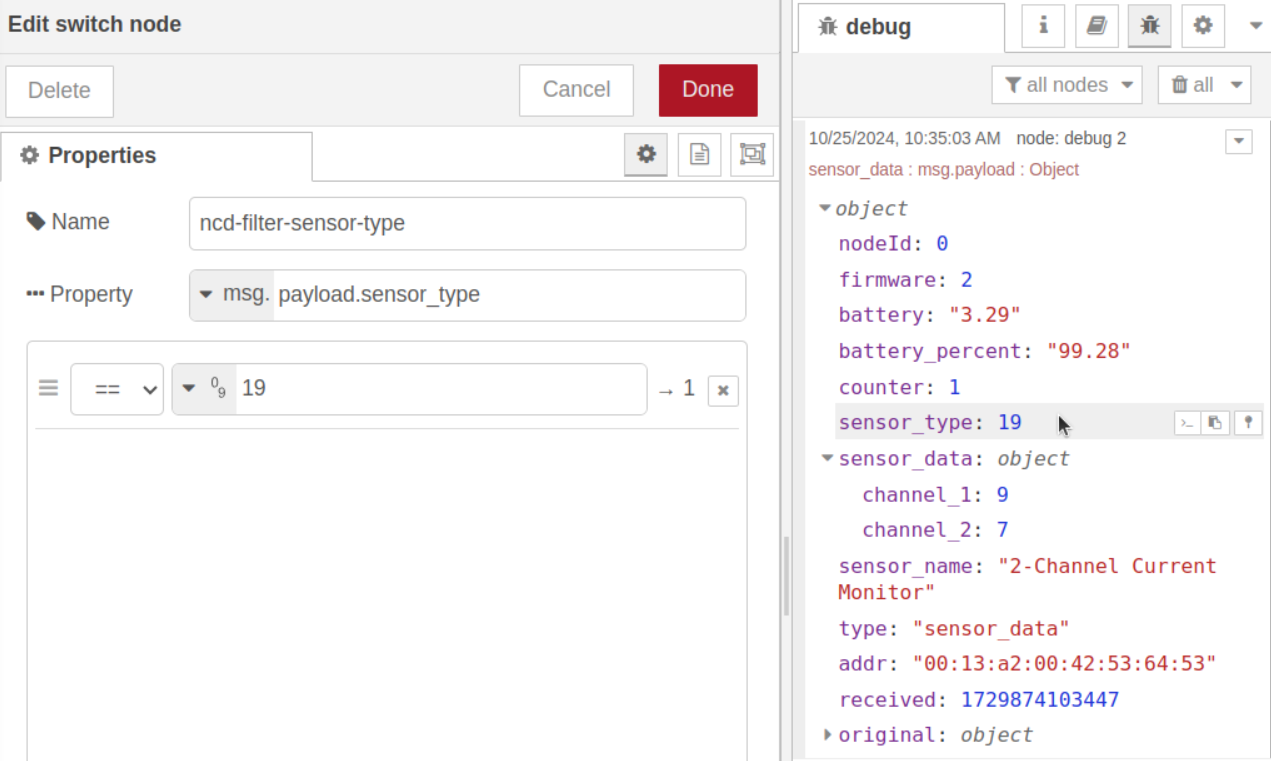Remove the == 19 rule
The width and height of the screenshot is (1271, 761).
(x=723, y=390)
